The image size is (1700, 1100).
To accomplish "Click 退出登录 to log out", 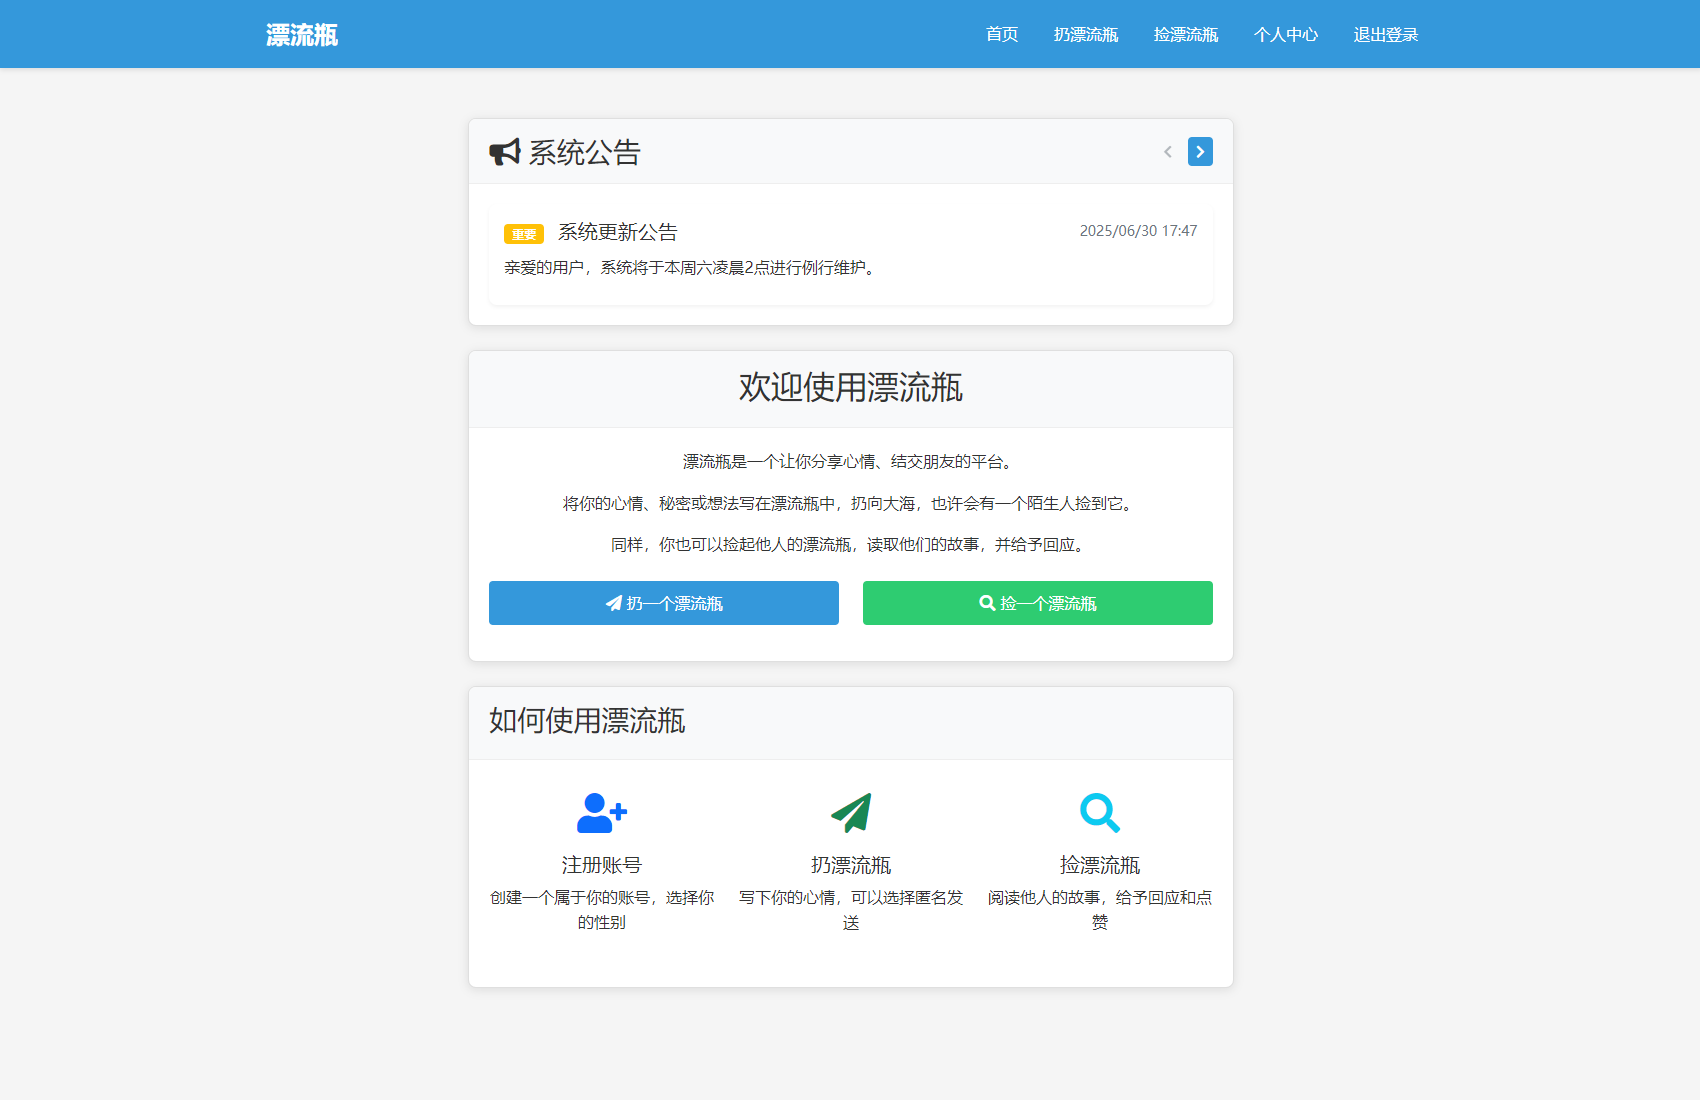I will 1384,34.
